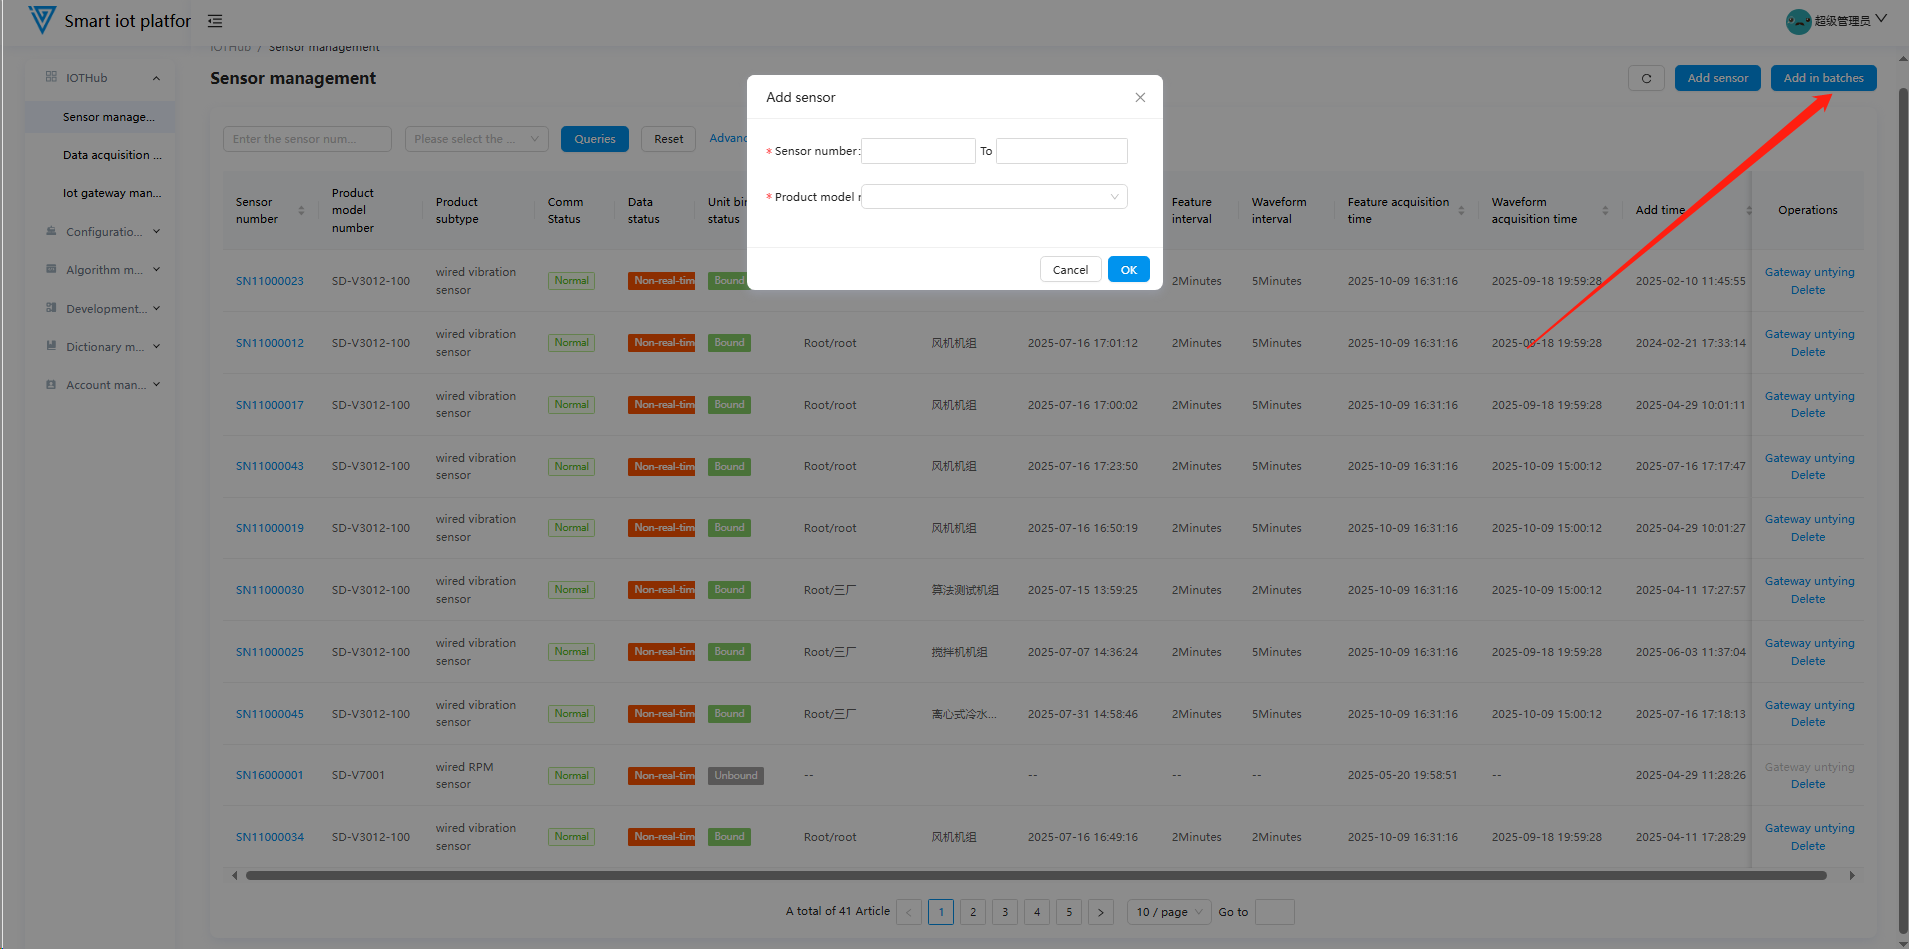Open the Product model dropdown in dialog

(994, 197)
